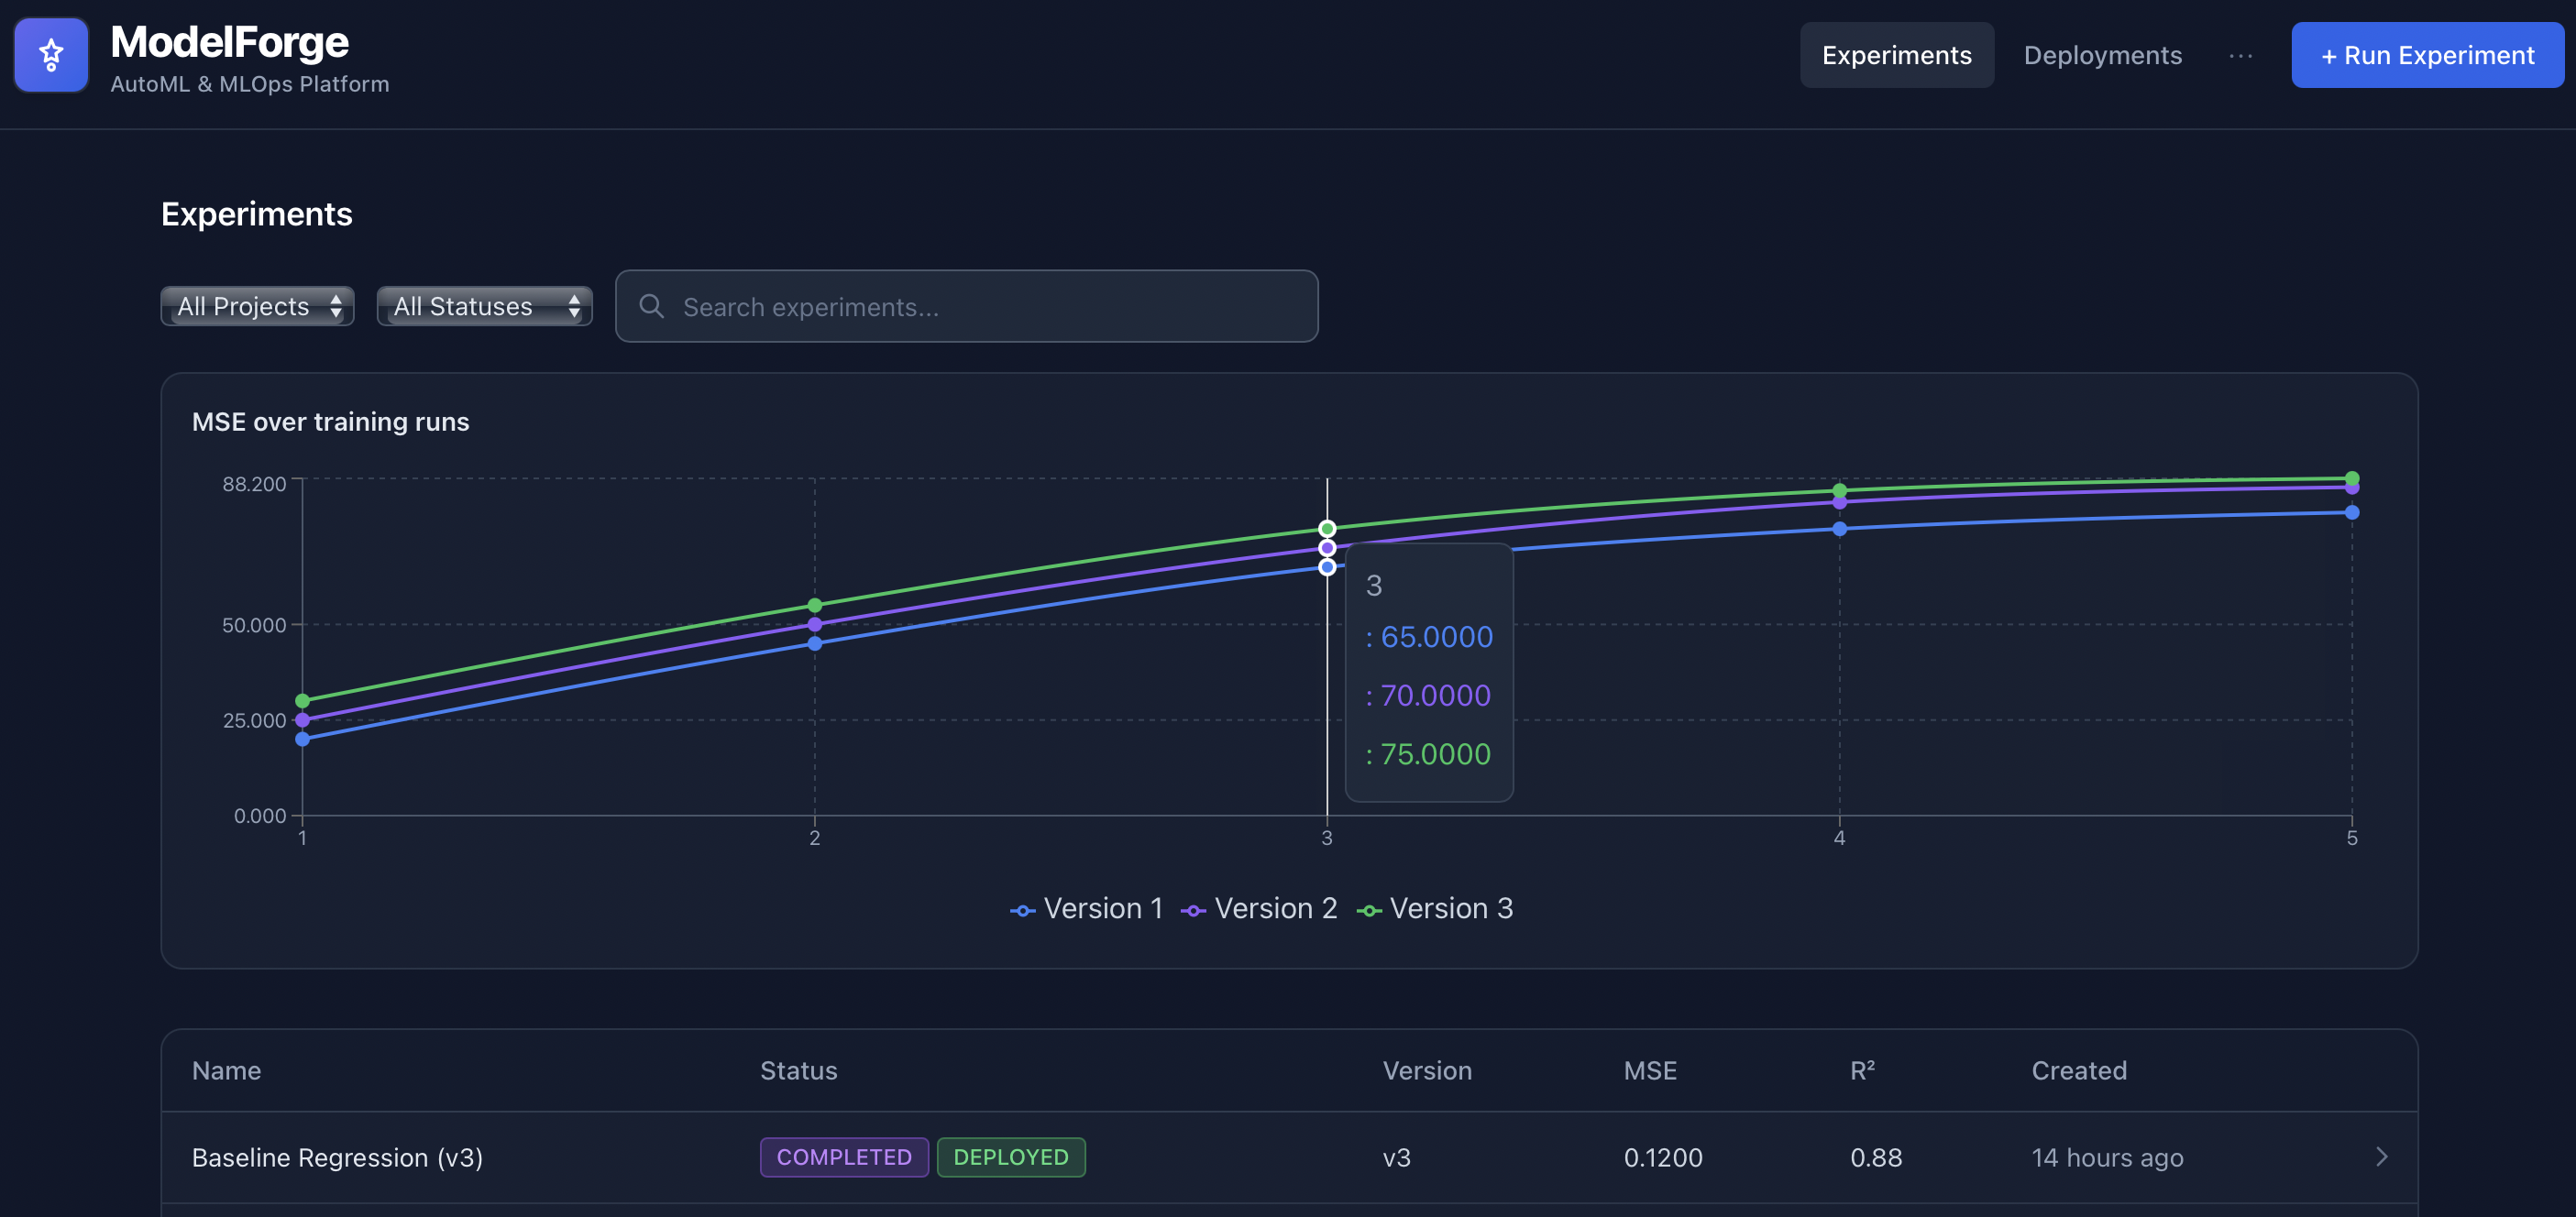The height and width of the screenshot is (1217, 2576).
Task: Click the purple Version 2 point at run 4
Action: point(1840,502)
